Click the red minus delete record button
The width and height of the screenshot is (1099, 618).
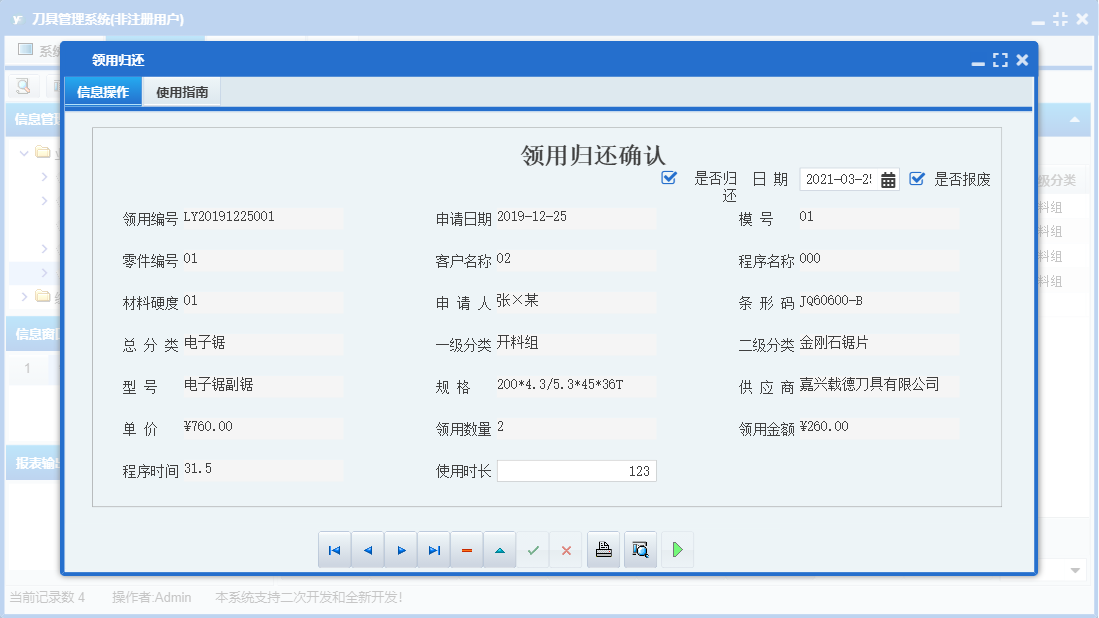click(x=467, y=550)
